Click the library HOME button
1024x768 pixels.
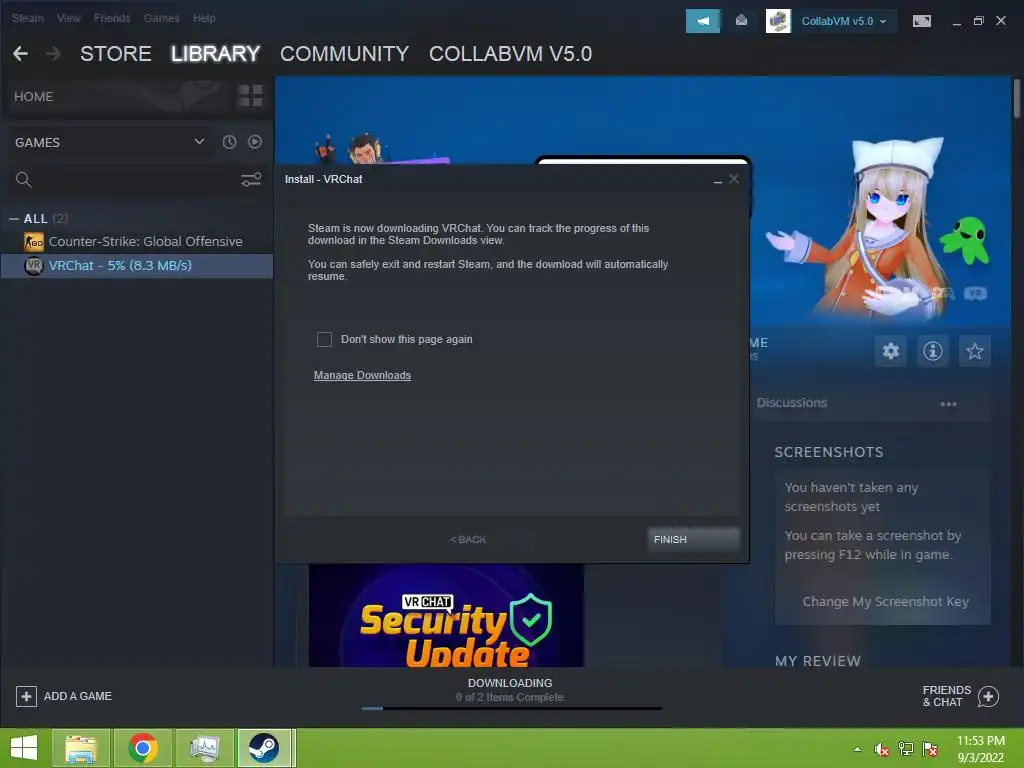coord(33,97)
